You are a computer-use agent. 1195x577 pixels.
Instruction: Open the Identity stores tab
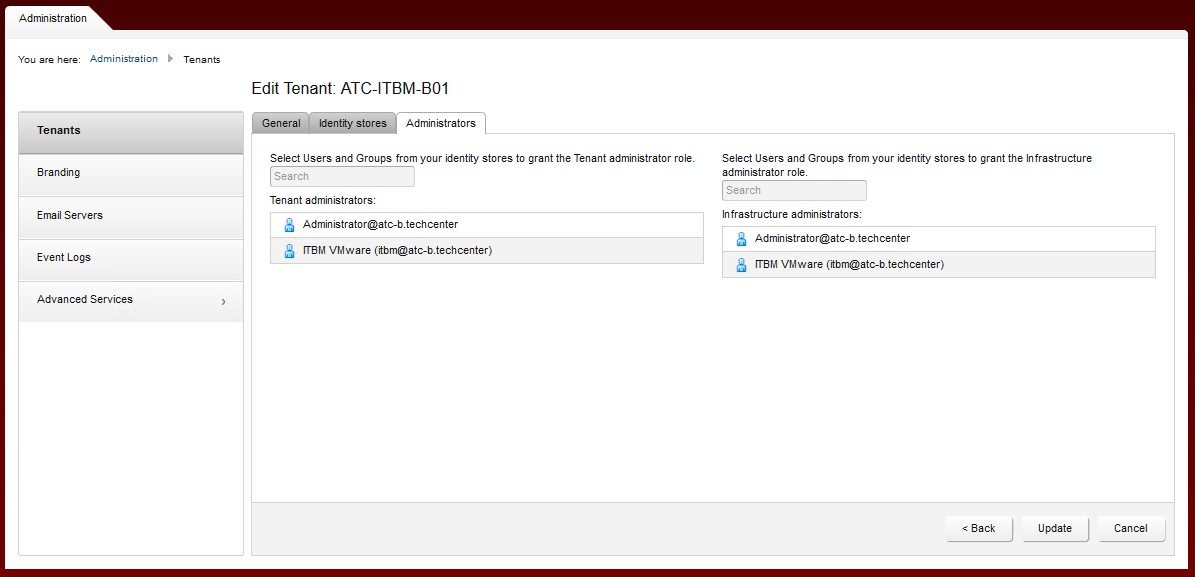pyautogui.click(x=352, y=123)
